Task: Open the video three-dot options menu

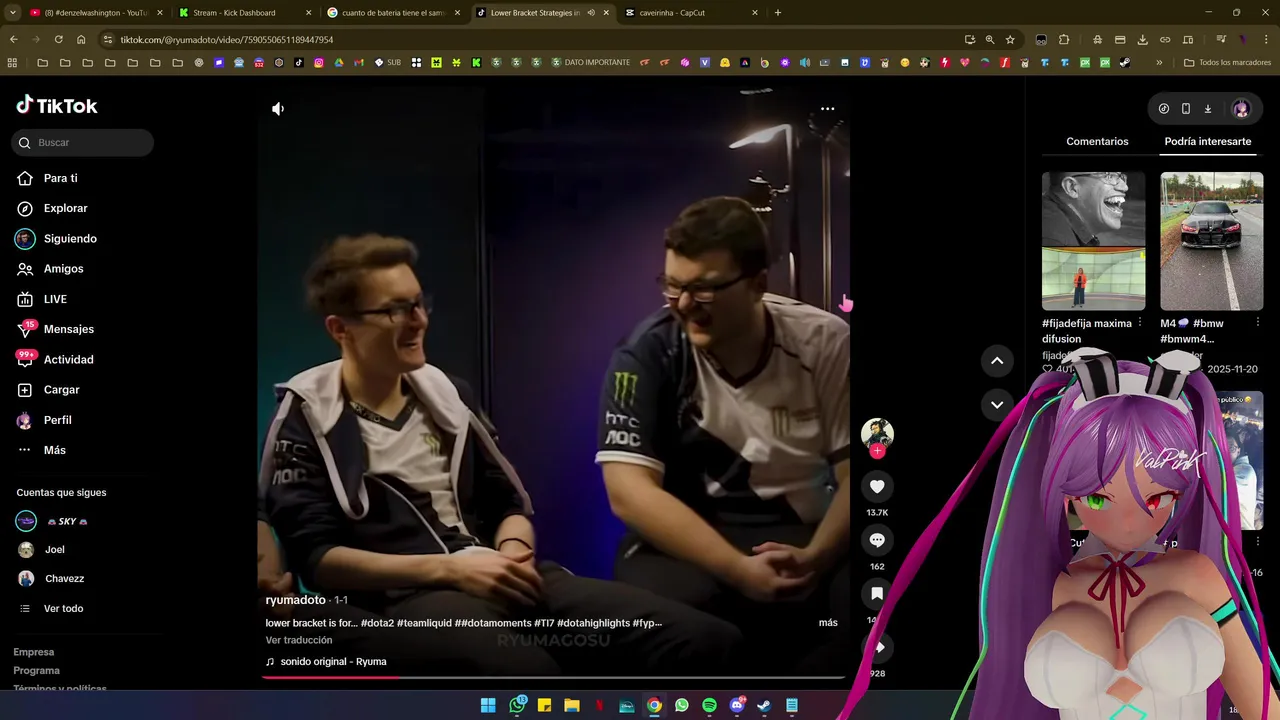Action: tap(827, 109)
